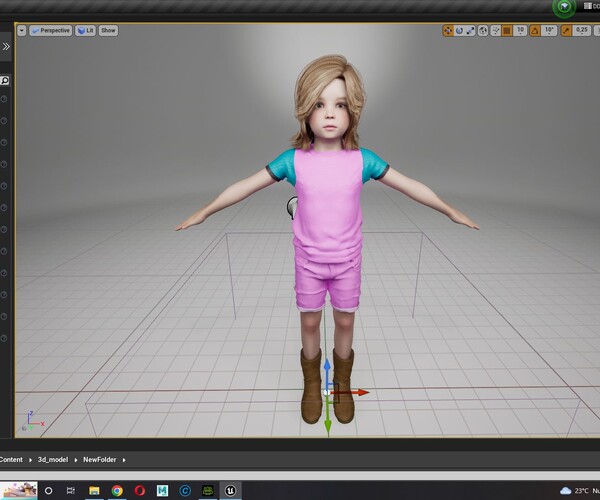This screenshot has width=600, height=500.
Task: Open Unreal Engine from the taskbar
Action: [x=231, y=491]
